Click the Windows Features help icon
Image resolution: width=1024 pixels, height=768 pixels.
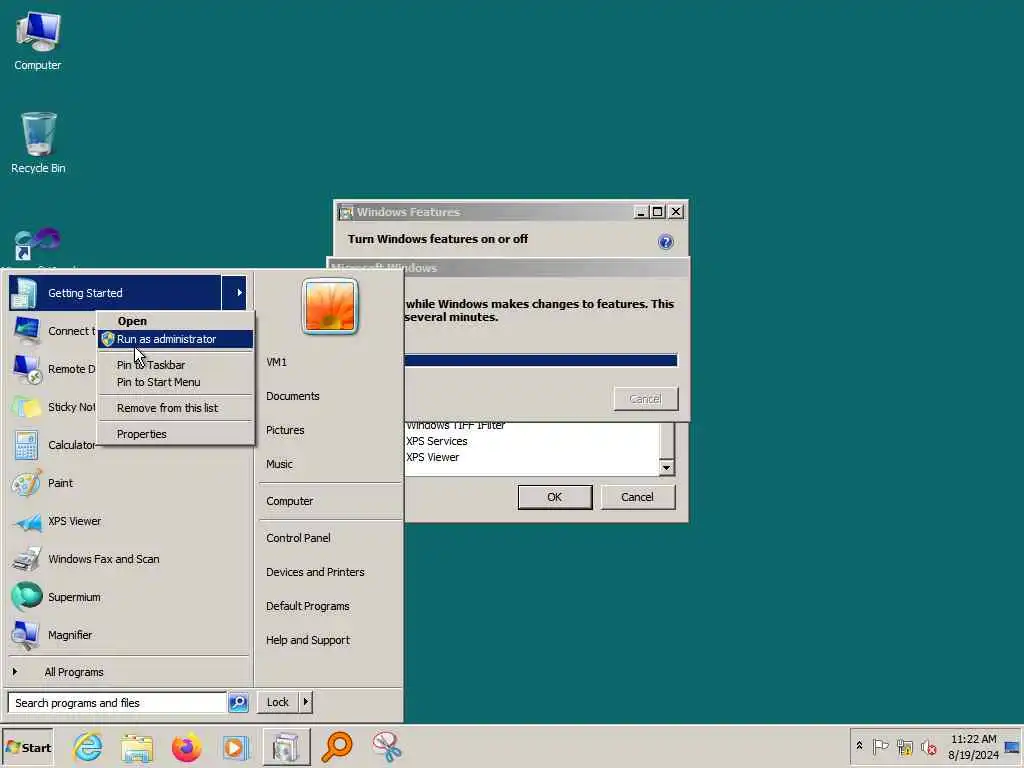pyautogui.click(x=665, y=242)
